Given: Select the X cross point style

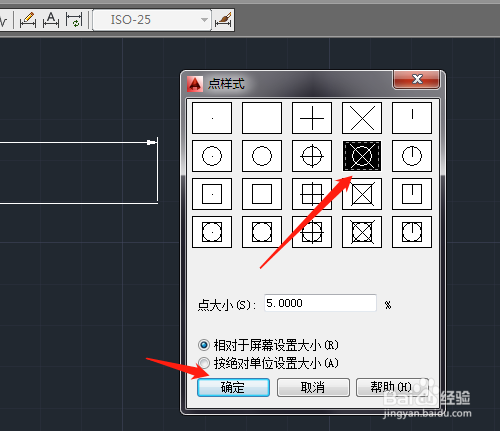Looking at the screenshot, I should click(362, 118).
